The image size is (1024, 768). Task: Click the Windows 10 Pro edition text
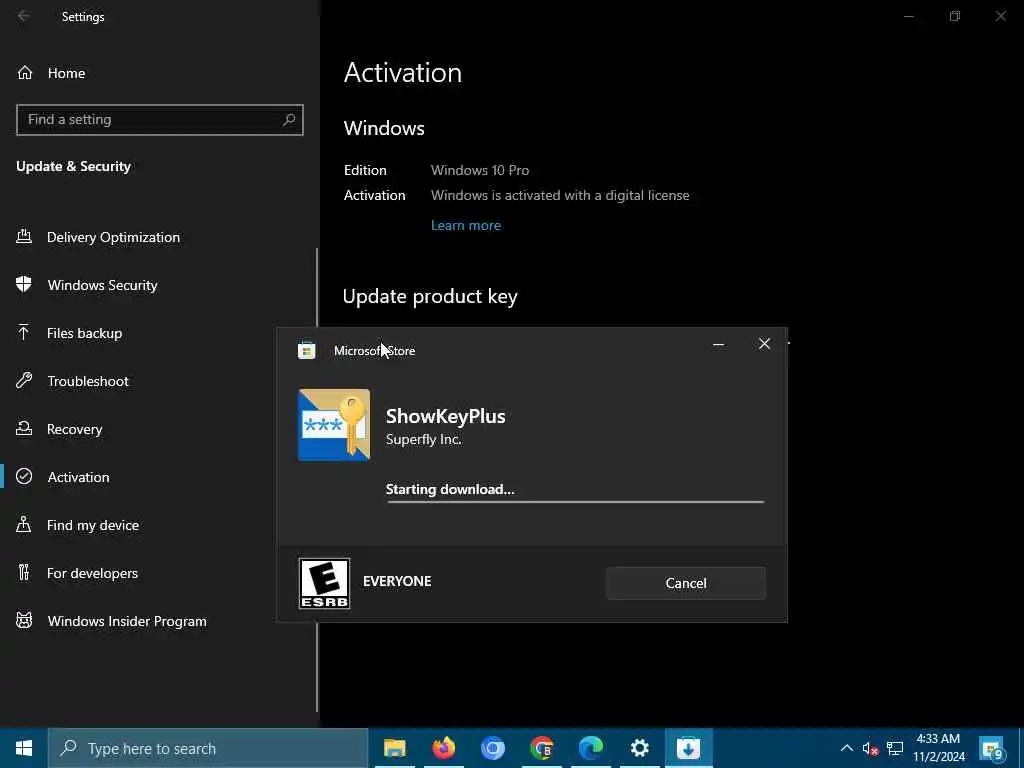(x=480, y=170)
